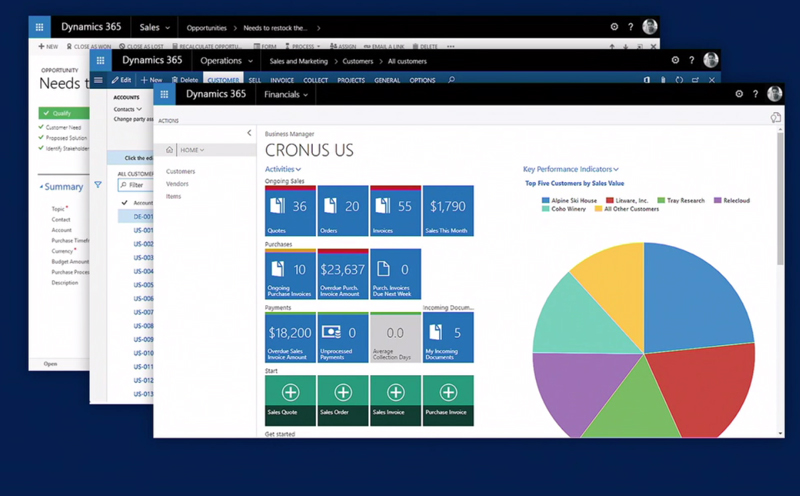Open the app launcher in Sales window
The image size is (800, 496).
click(x=39, y=27)
